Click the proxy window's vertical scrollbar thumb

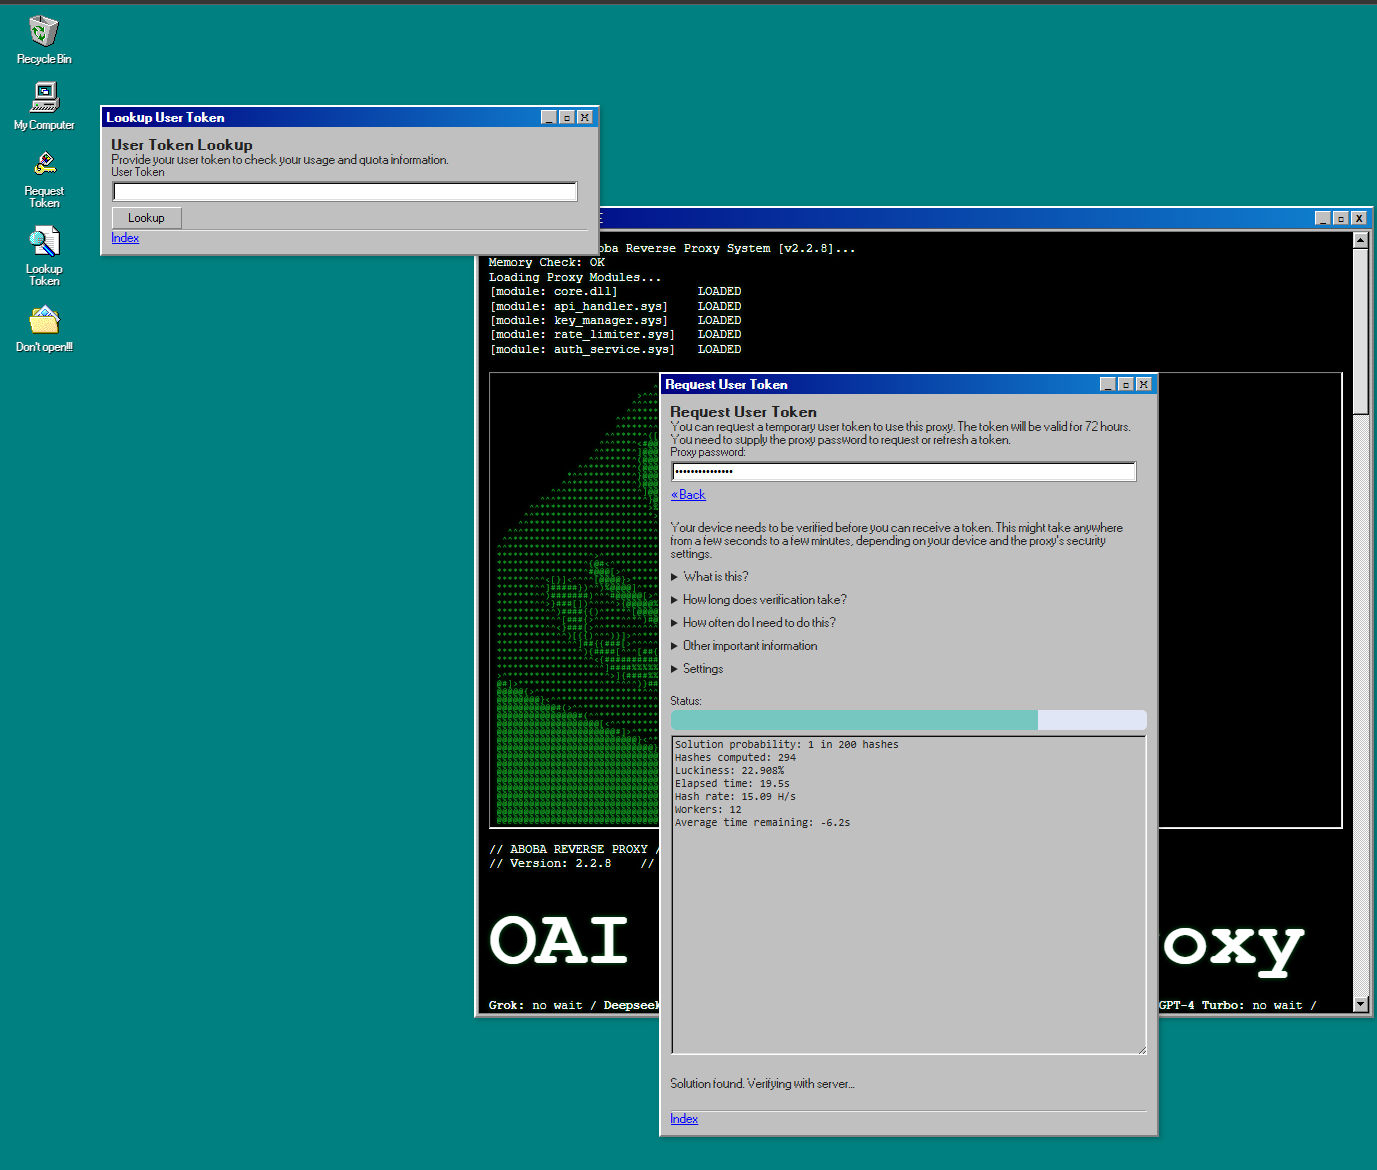[1360, 331]
